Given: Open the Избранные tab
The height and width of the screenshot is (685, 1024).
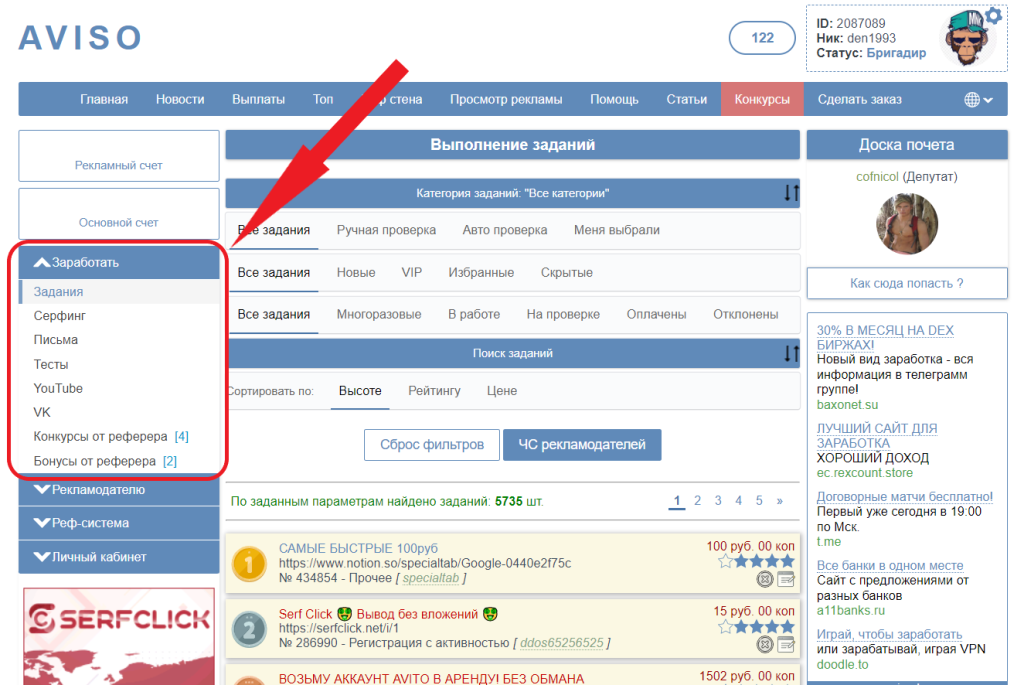Looking at the screenshot, I should tap(481, 272).
